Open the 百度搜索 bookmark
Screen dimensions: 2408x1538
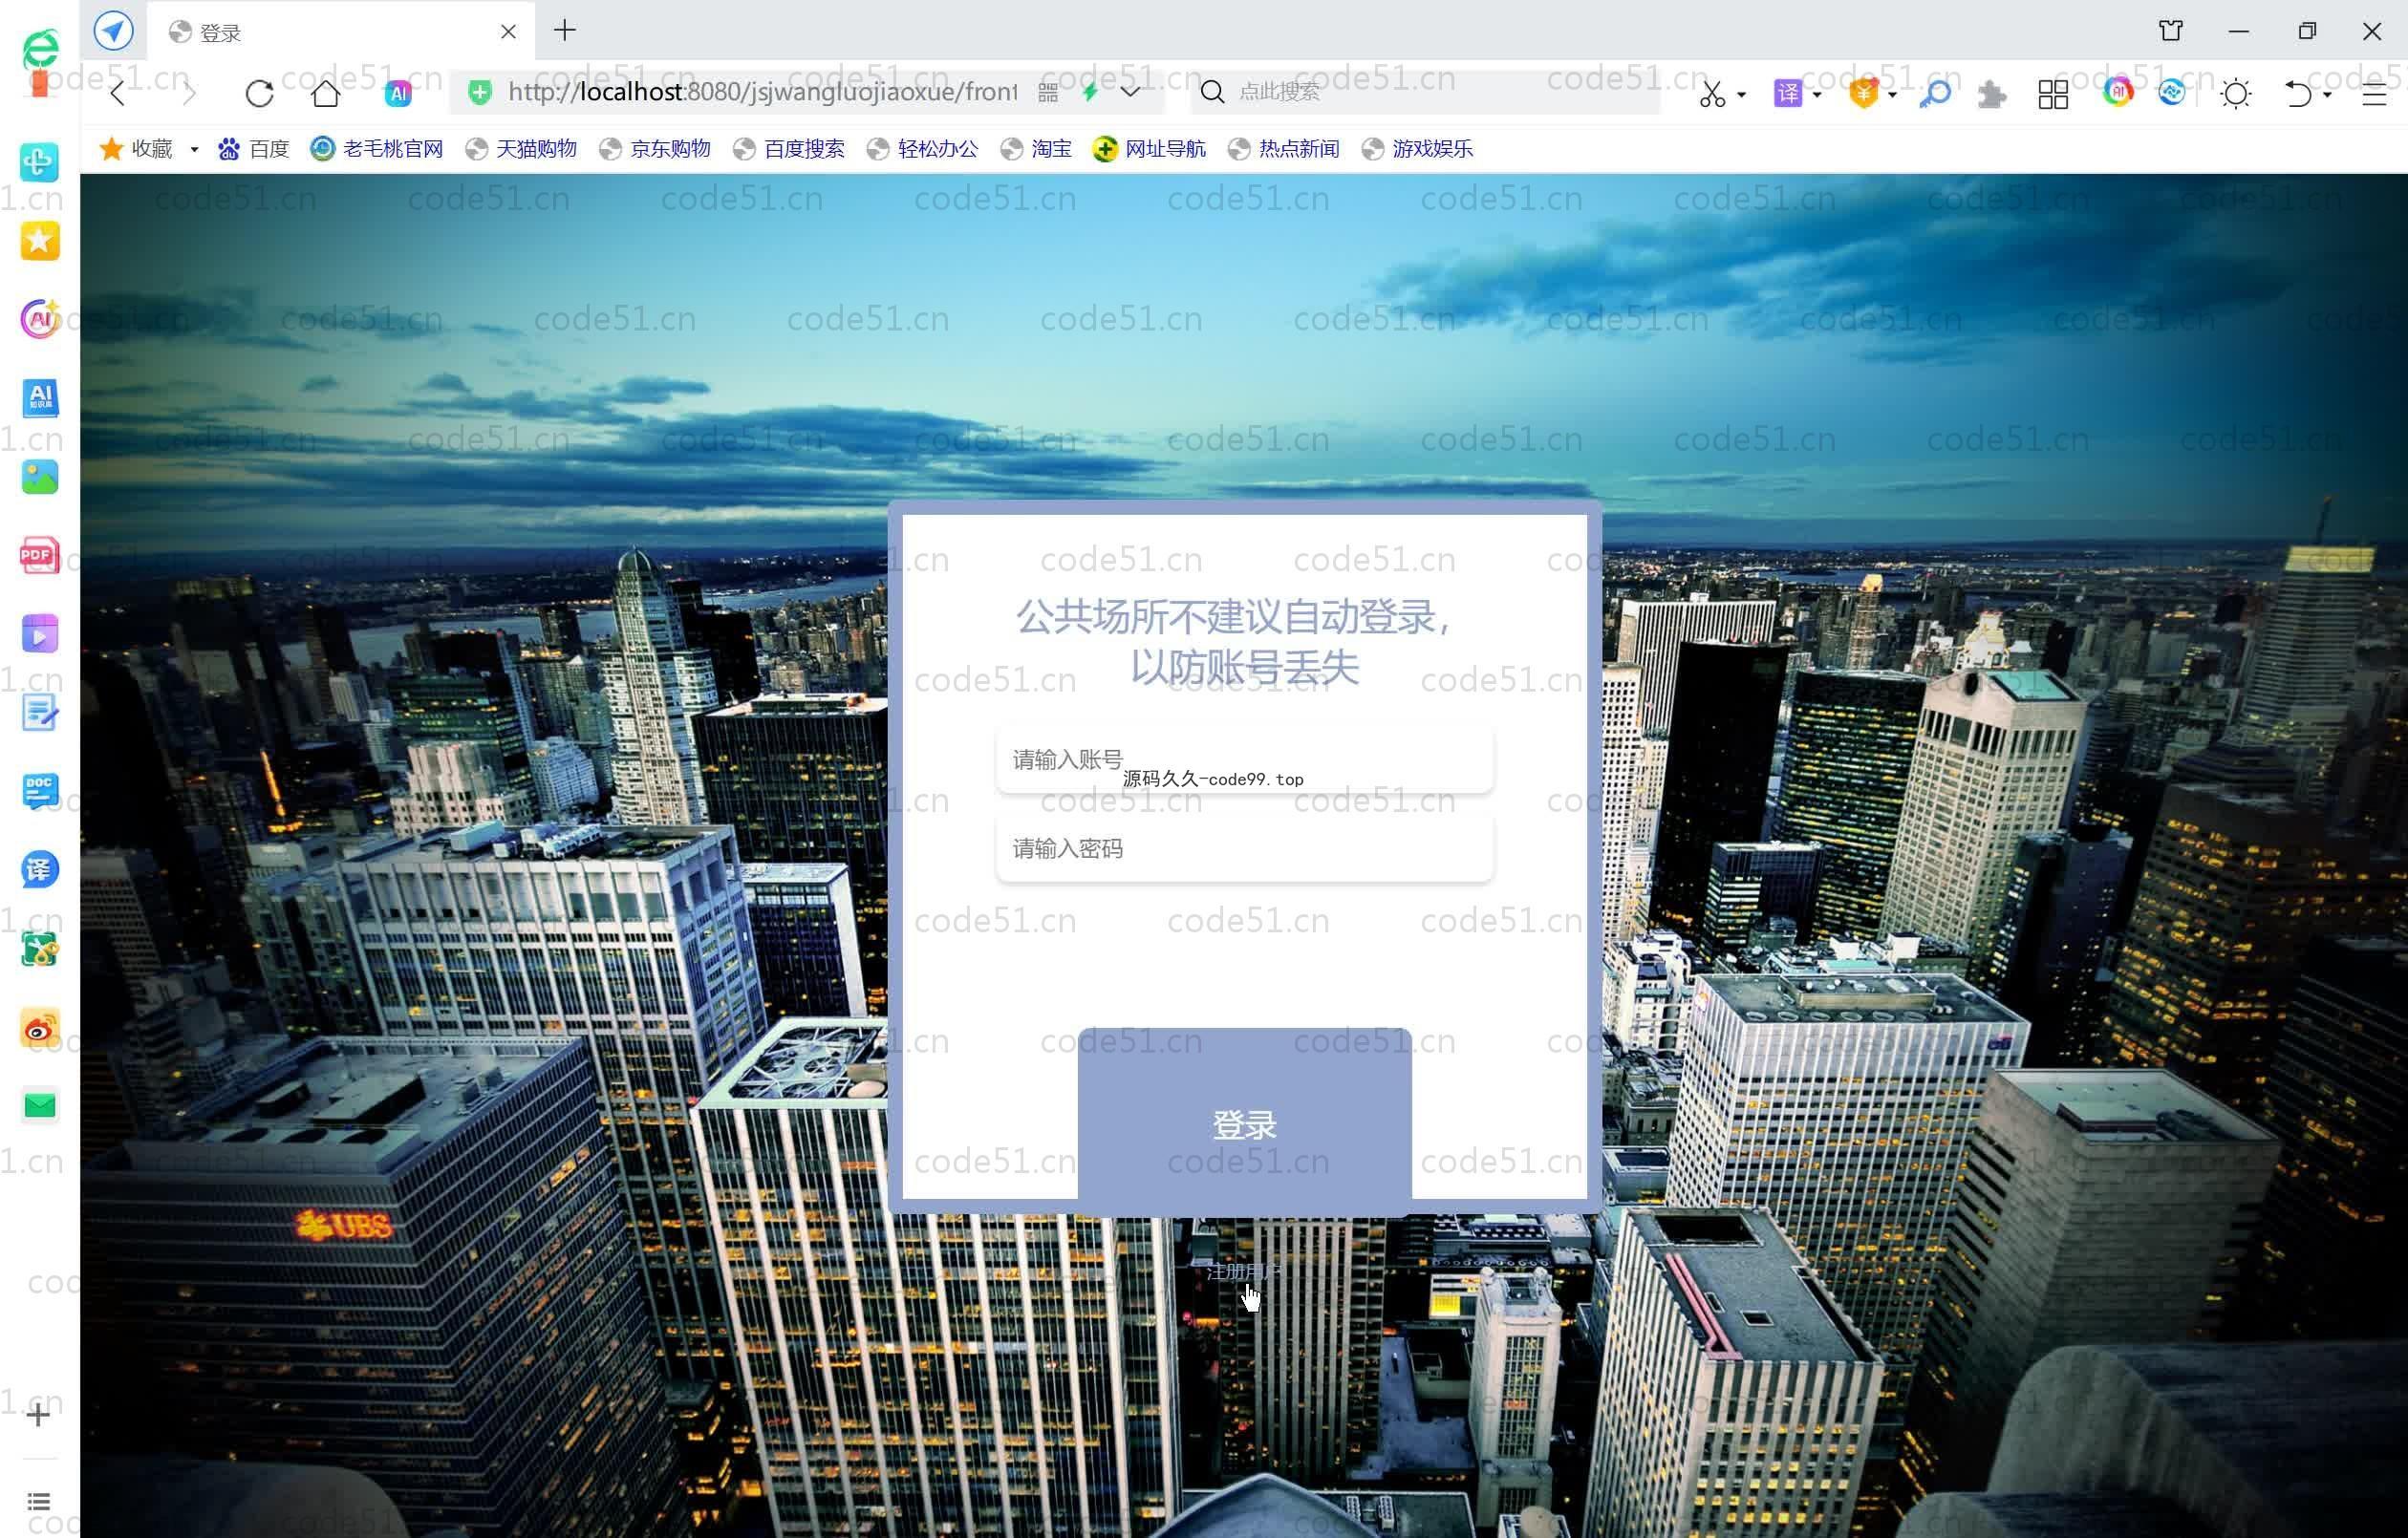pos(789,149)
